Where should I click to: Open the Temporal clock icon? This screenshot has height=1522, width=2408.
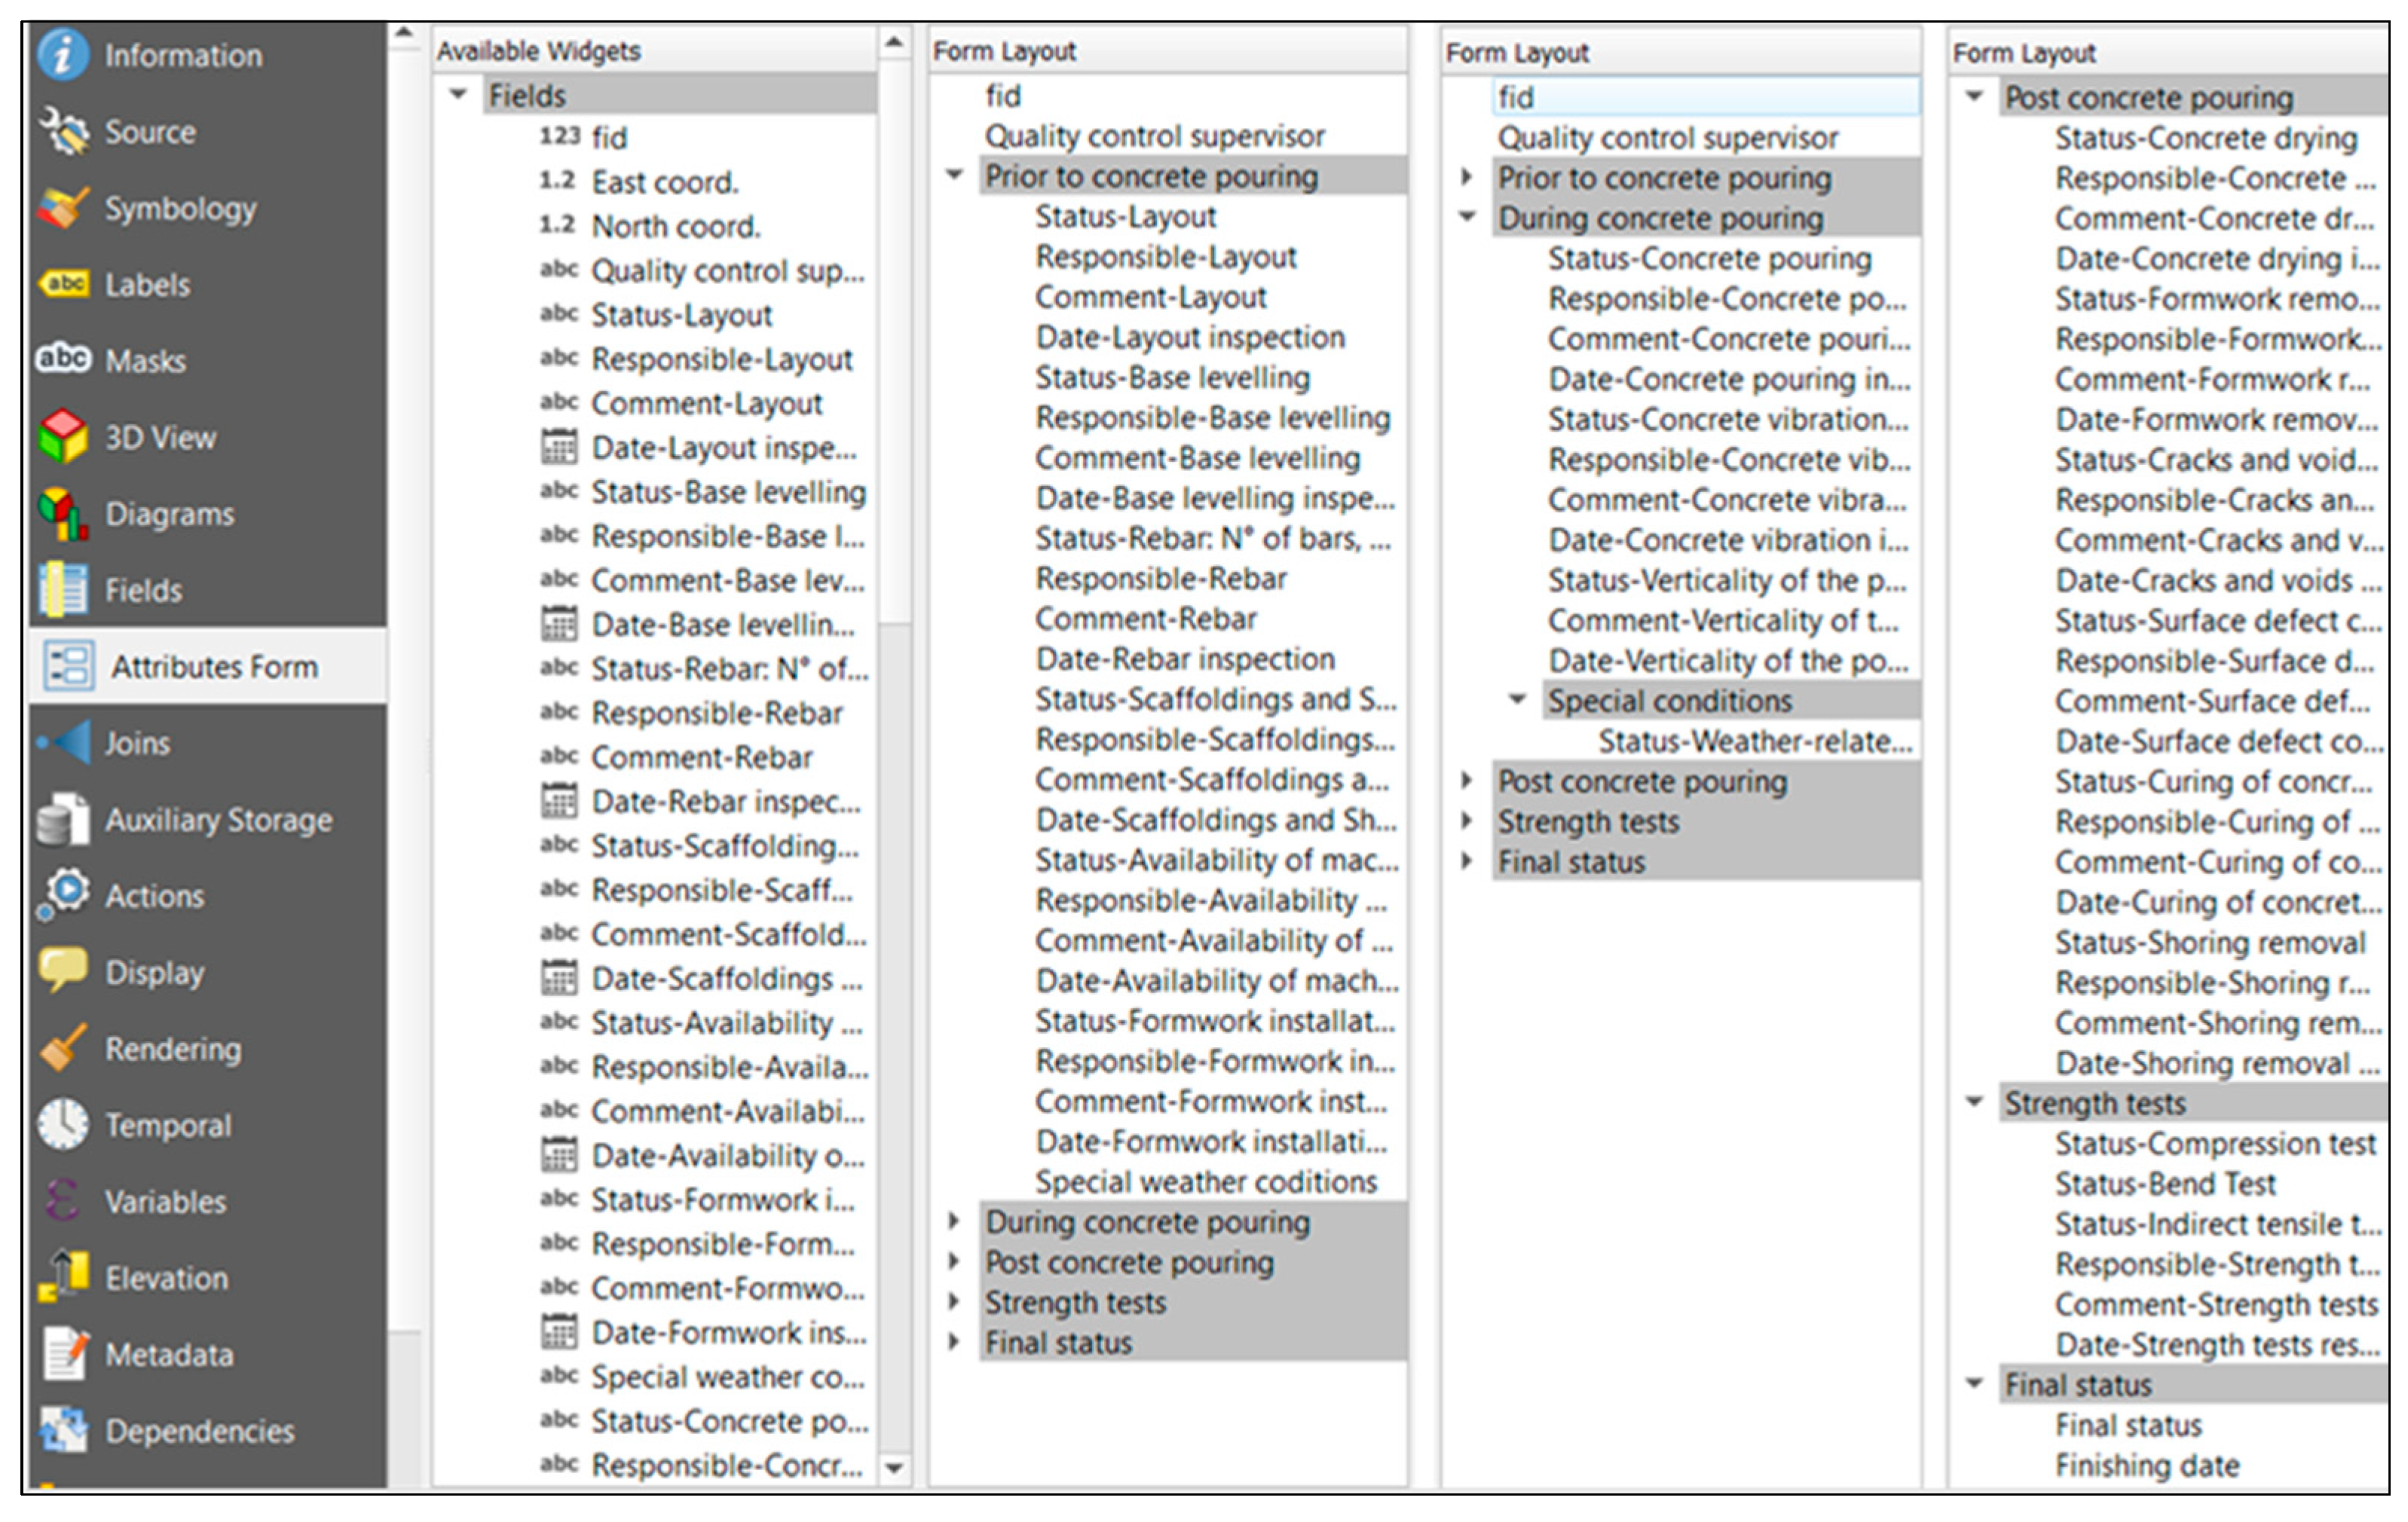[x=62, y=1124]
